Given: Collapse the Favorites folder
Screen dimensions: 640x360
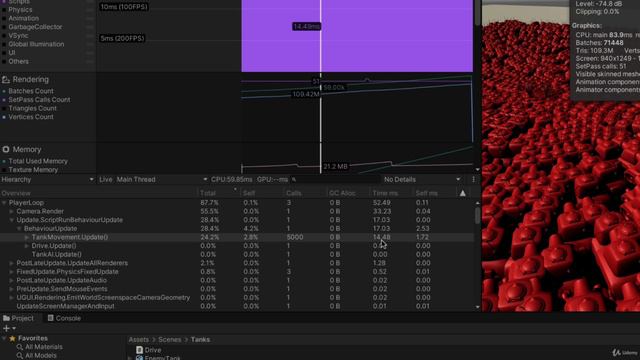Looking at the screenshot, I should [4, 338].
